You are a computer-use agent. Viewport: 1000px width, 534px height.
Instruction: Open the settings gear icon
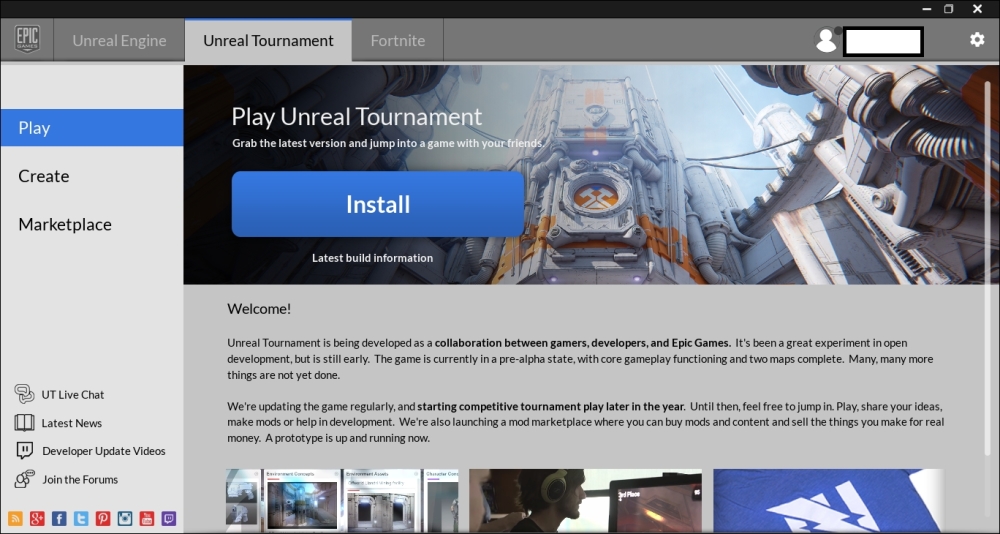click(977, 40)
